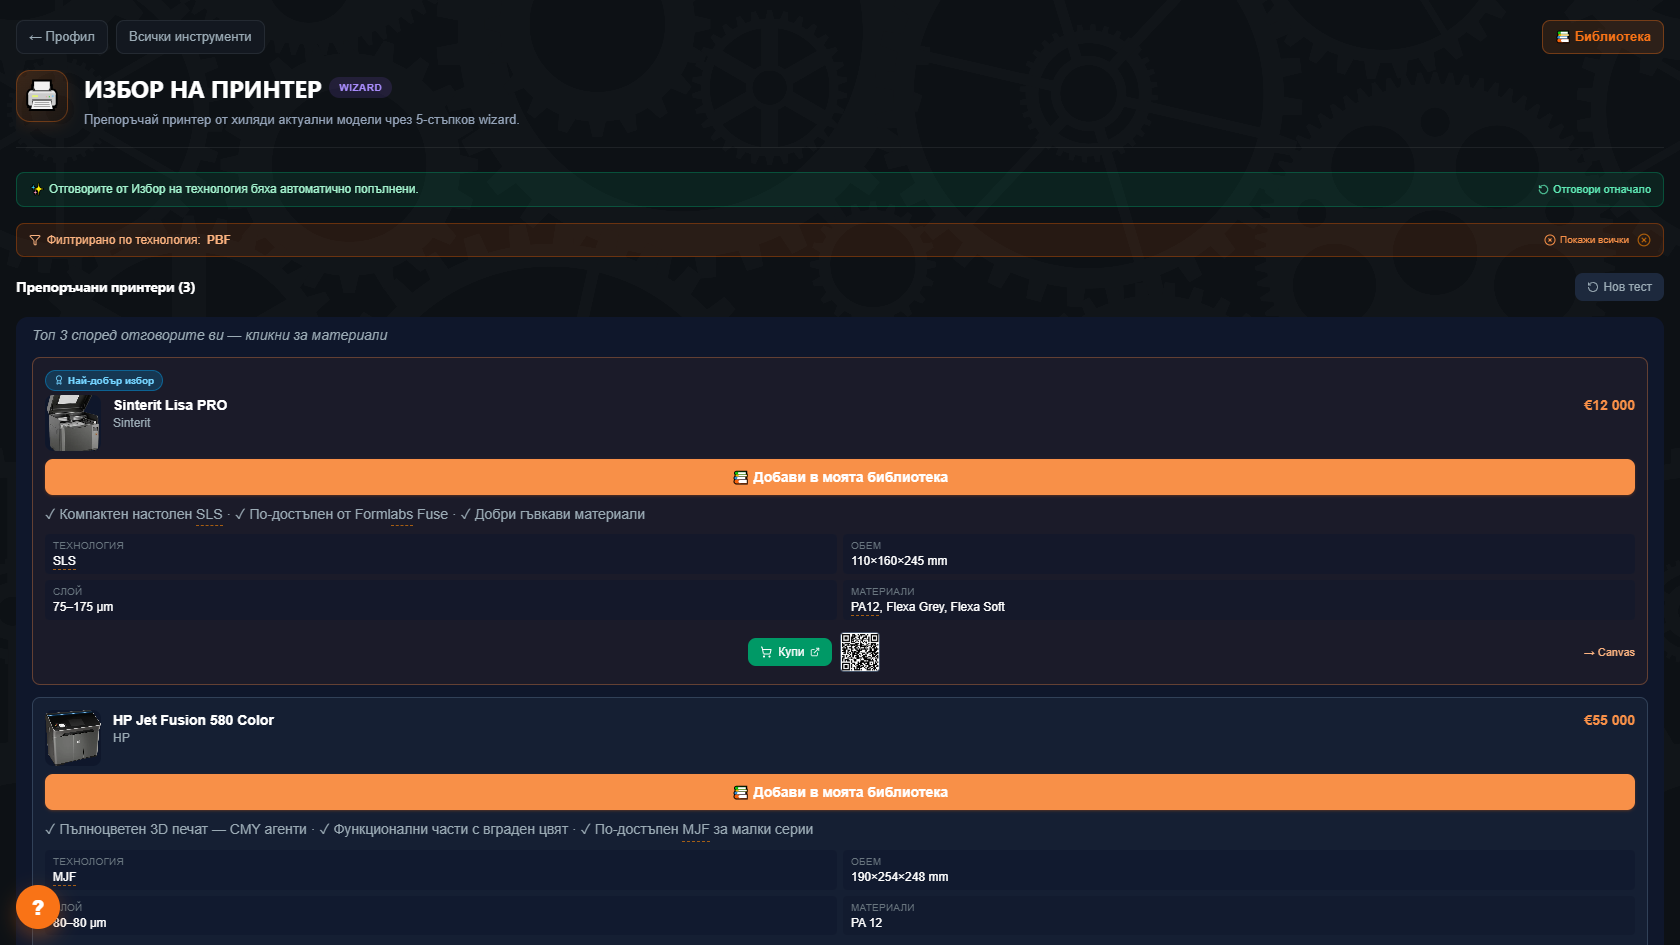Open Всички инструменти

(x=190, y=37)
